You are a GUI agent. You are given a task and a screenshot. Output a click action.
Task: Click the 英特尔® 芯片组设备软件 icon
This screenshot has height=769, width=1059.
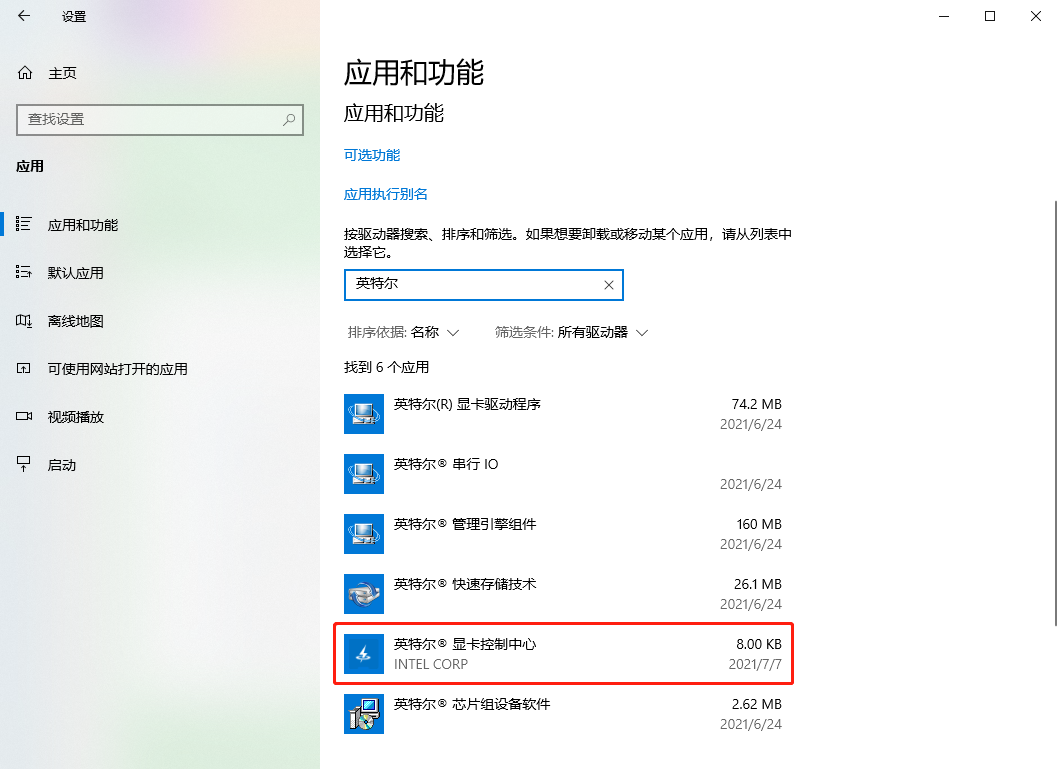(363, 714)
